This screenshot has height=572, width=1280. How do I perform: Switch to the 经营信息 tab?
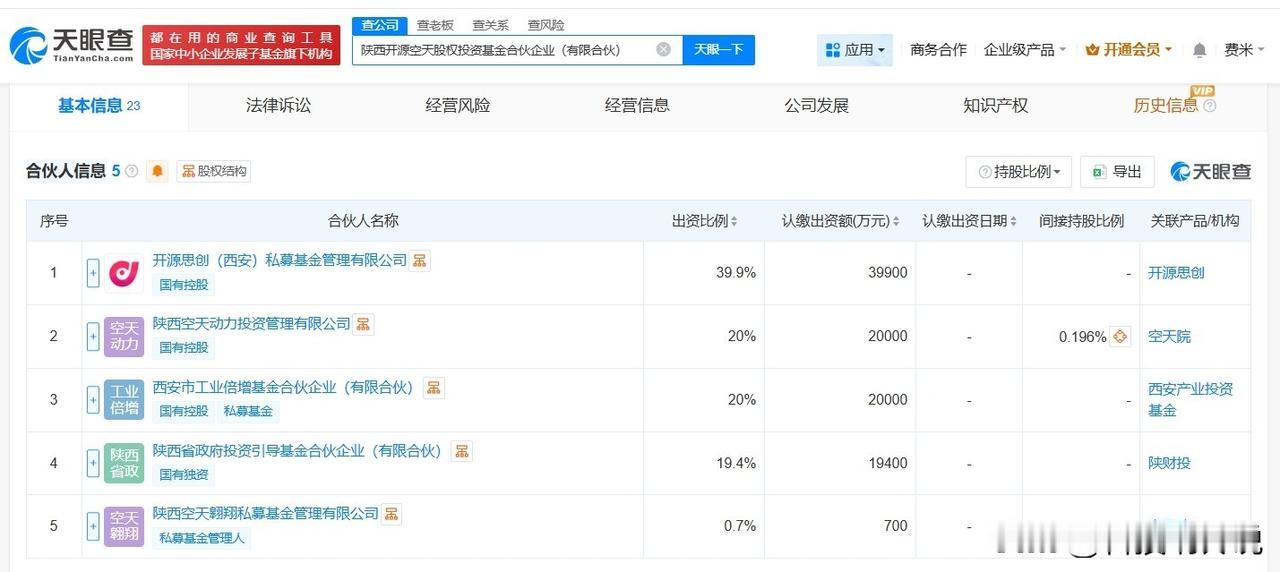[x=637, y=105]
